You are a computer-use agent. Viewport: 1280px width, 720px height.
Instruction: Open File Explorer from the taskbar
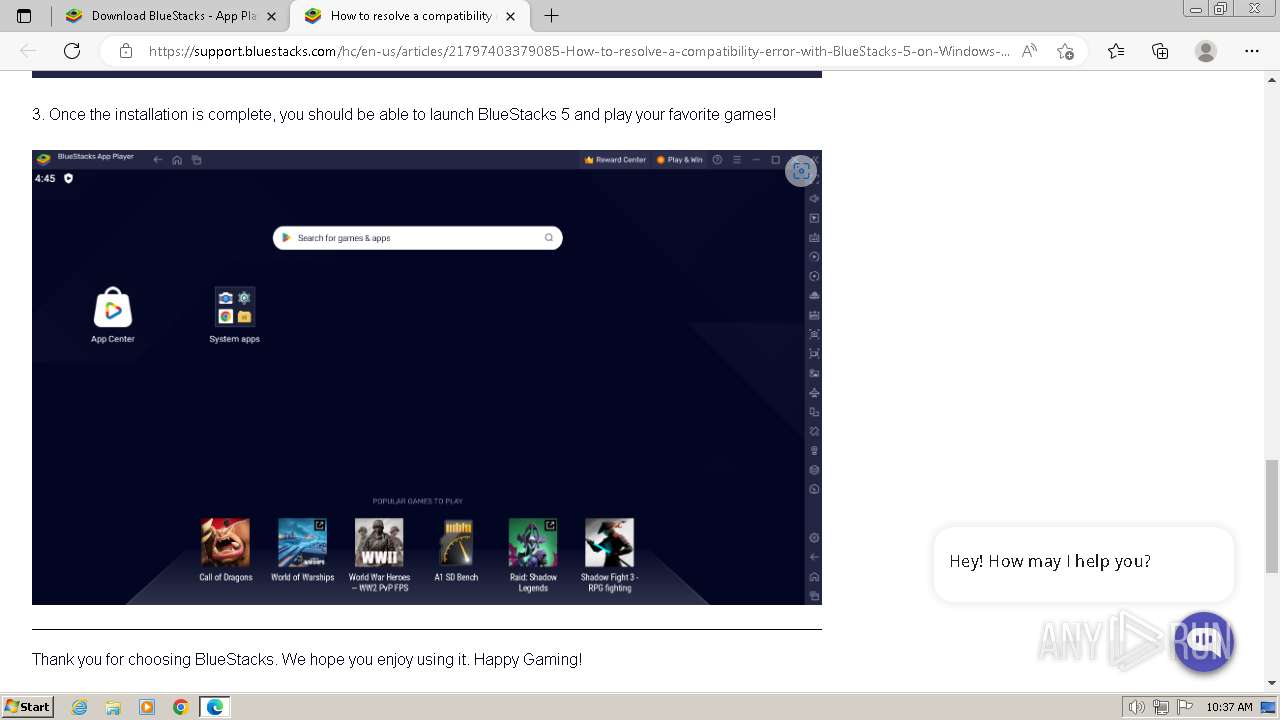click(113, 707)
